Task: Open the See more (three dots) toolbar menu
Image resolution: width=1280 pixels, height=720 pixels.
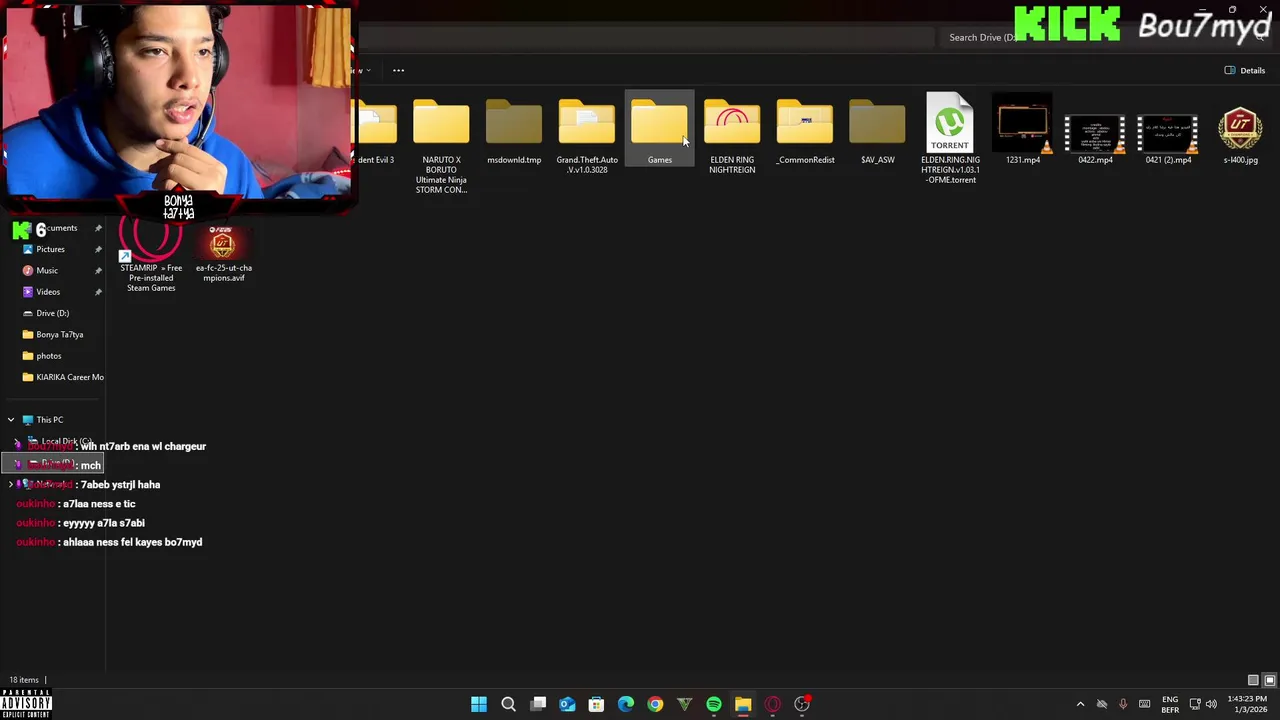Action: pos(398,70)
